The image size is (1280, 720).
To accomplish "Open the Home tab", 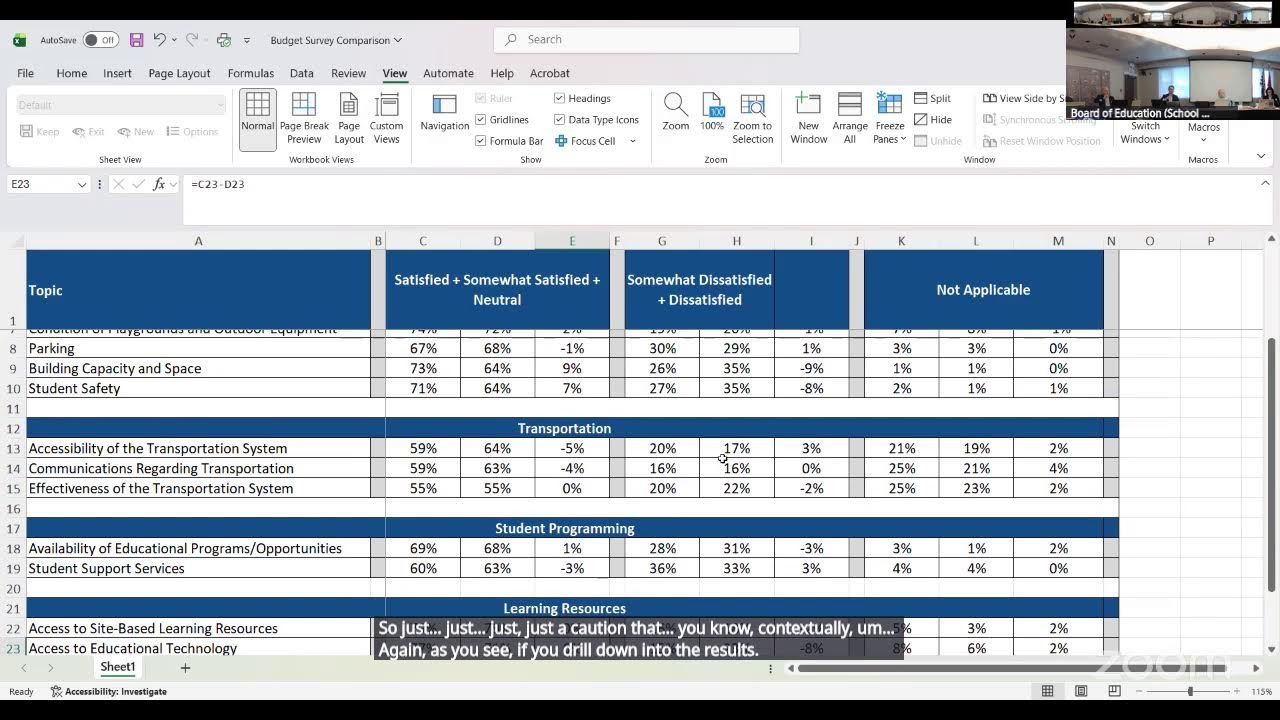I will pos(72,73).
